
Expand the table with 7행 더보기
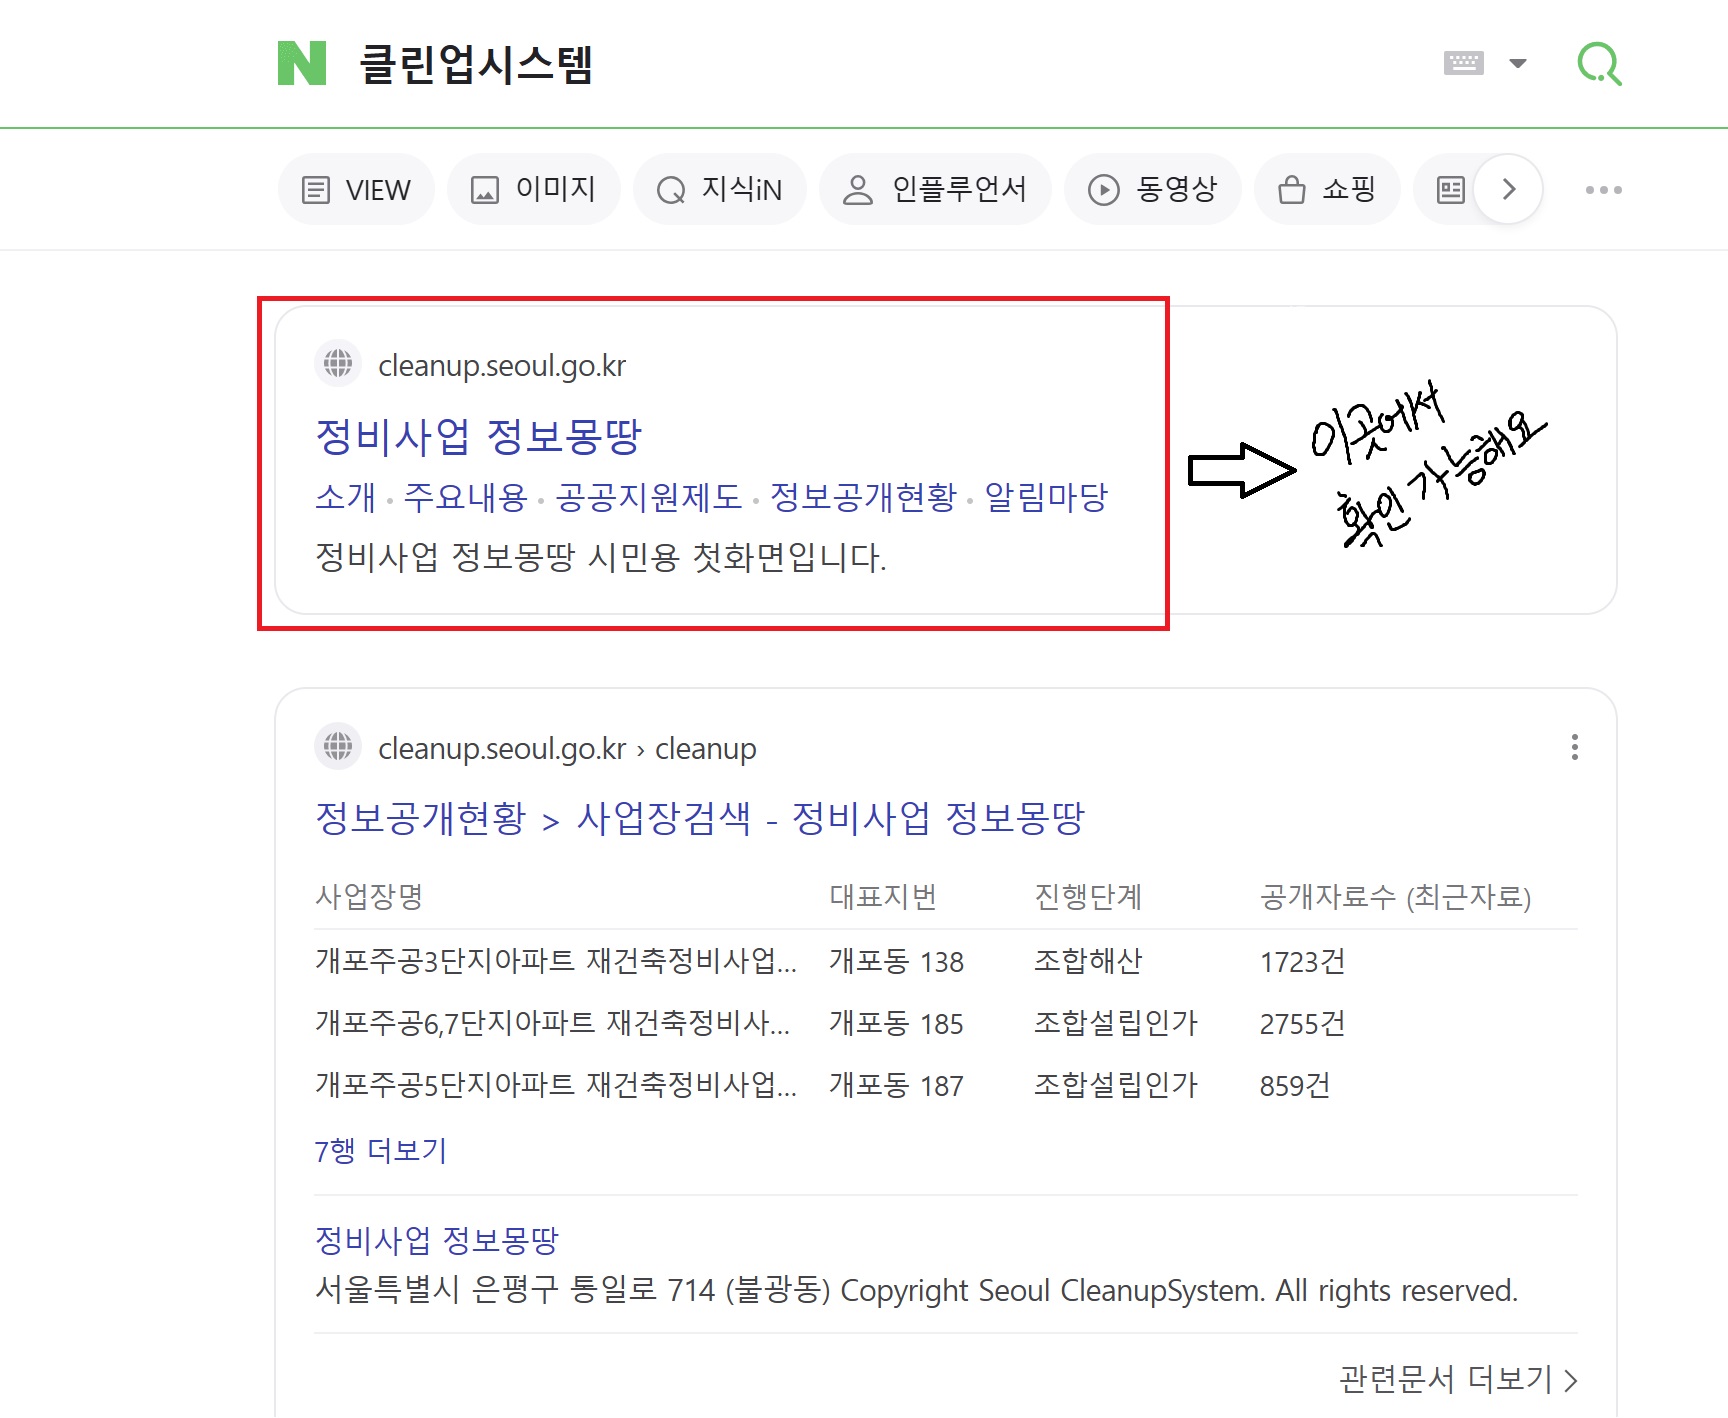[381, 1150]
